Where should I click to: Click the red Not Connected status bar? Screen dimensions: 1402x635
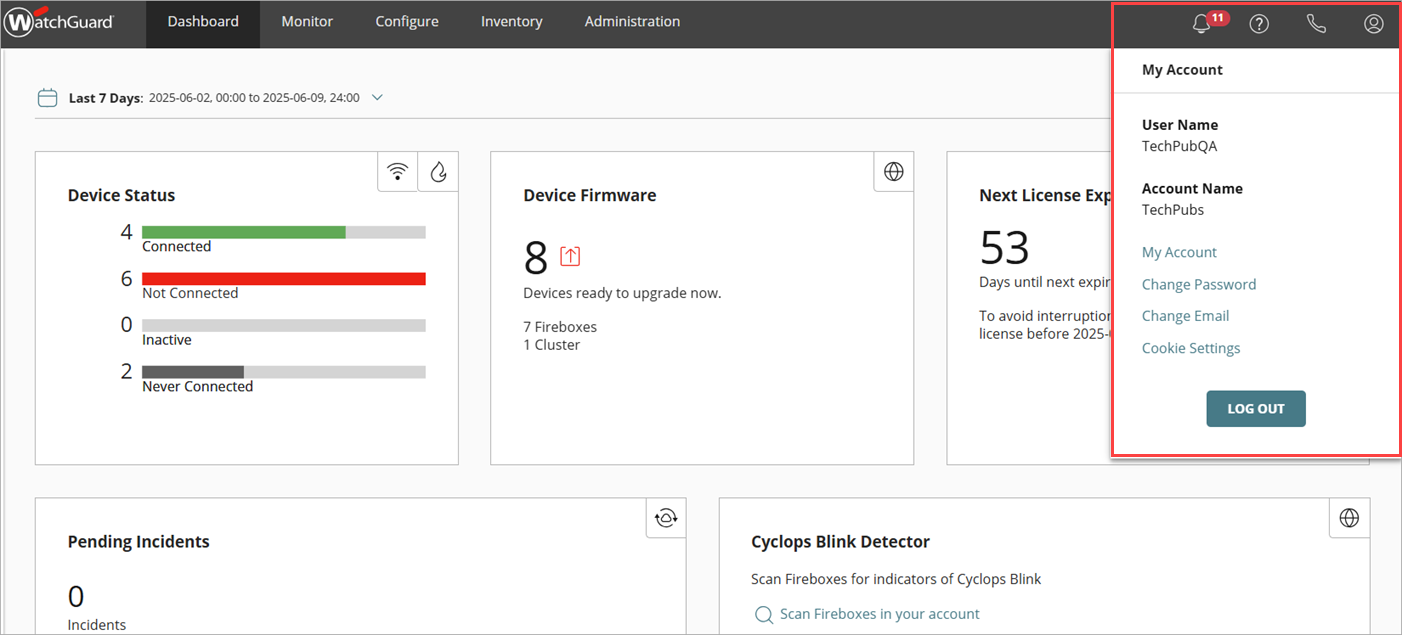point(284,279)
